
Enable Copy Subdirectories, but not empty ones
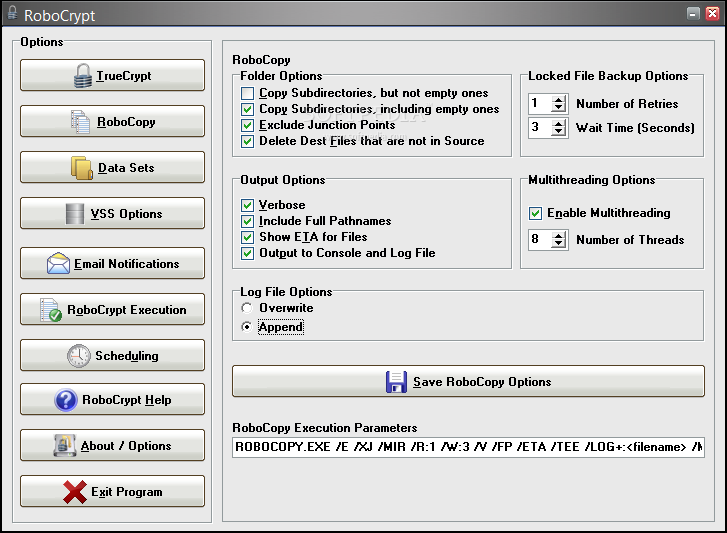248,93
